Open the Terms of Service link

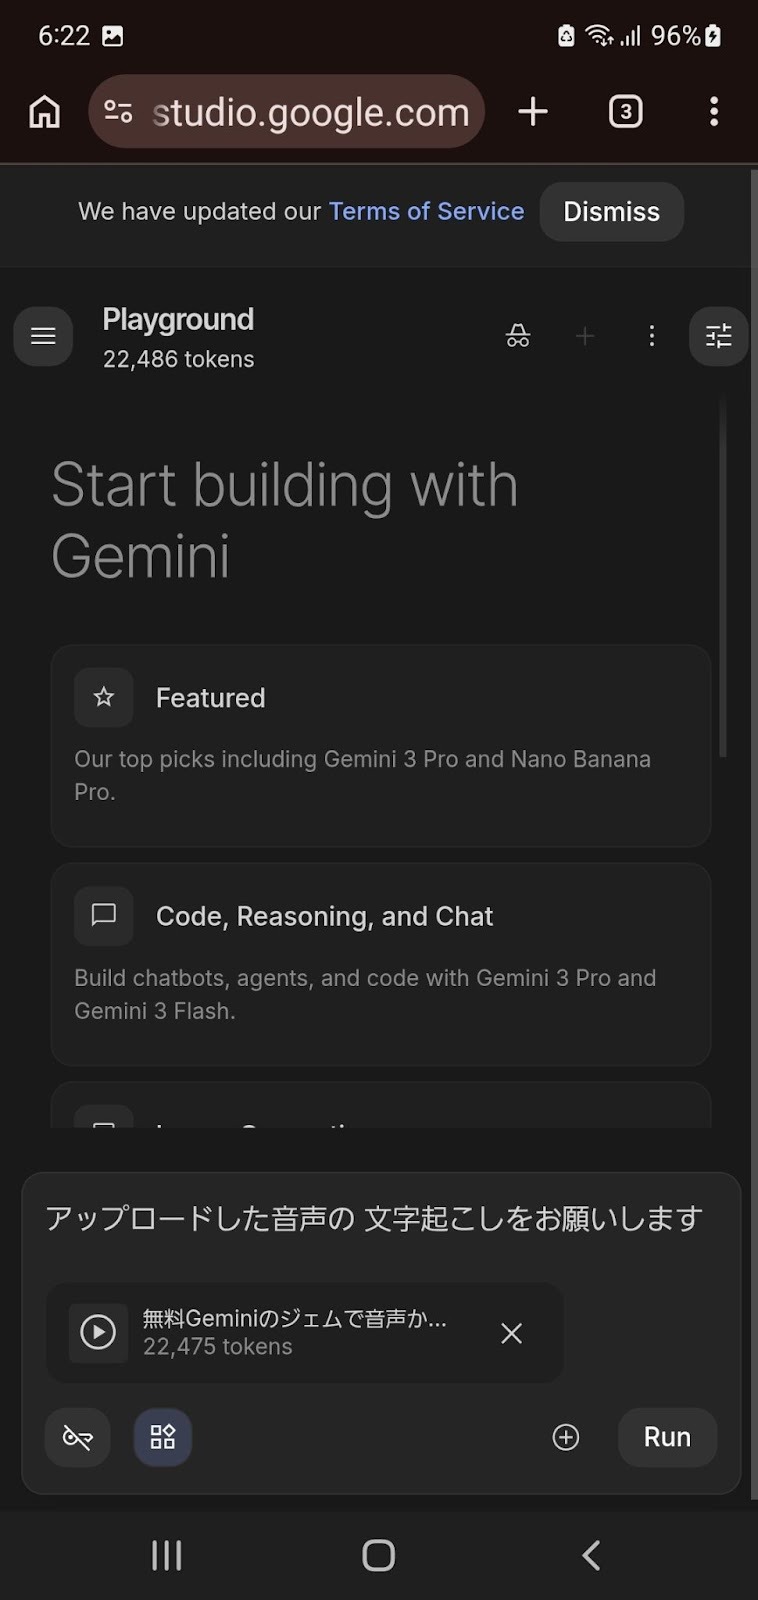[426, 212]
